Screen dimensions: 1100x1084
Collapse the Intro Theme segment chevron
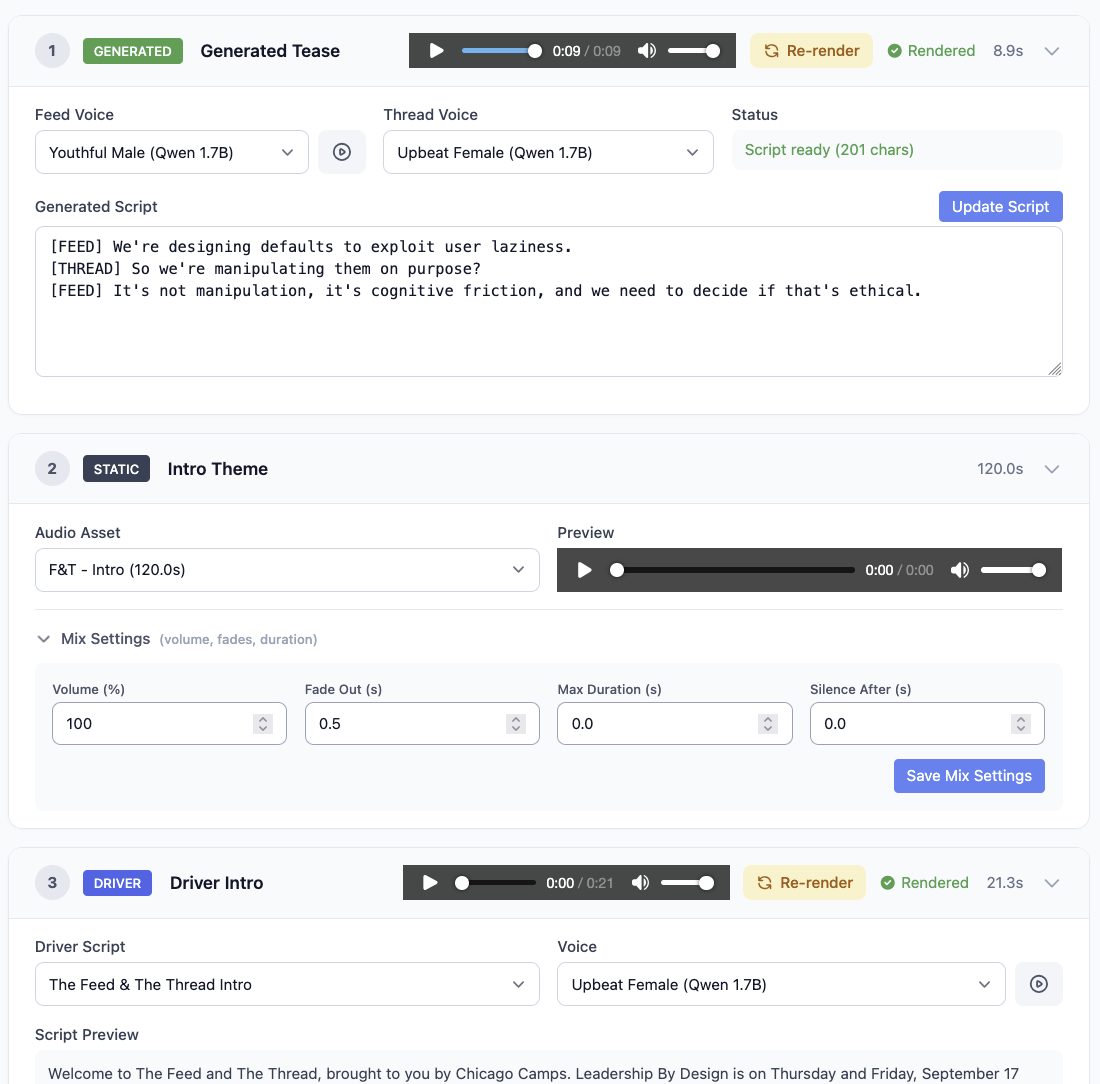[1051, 469]
